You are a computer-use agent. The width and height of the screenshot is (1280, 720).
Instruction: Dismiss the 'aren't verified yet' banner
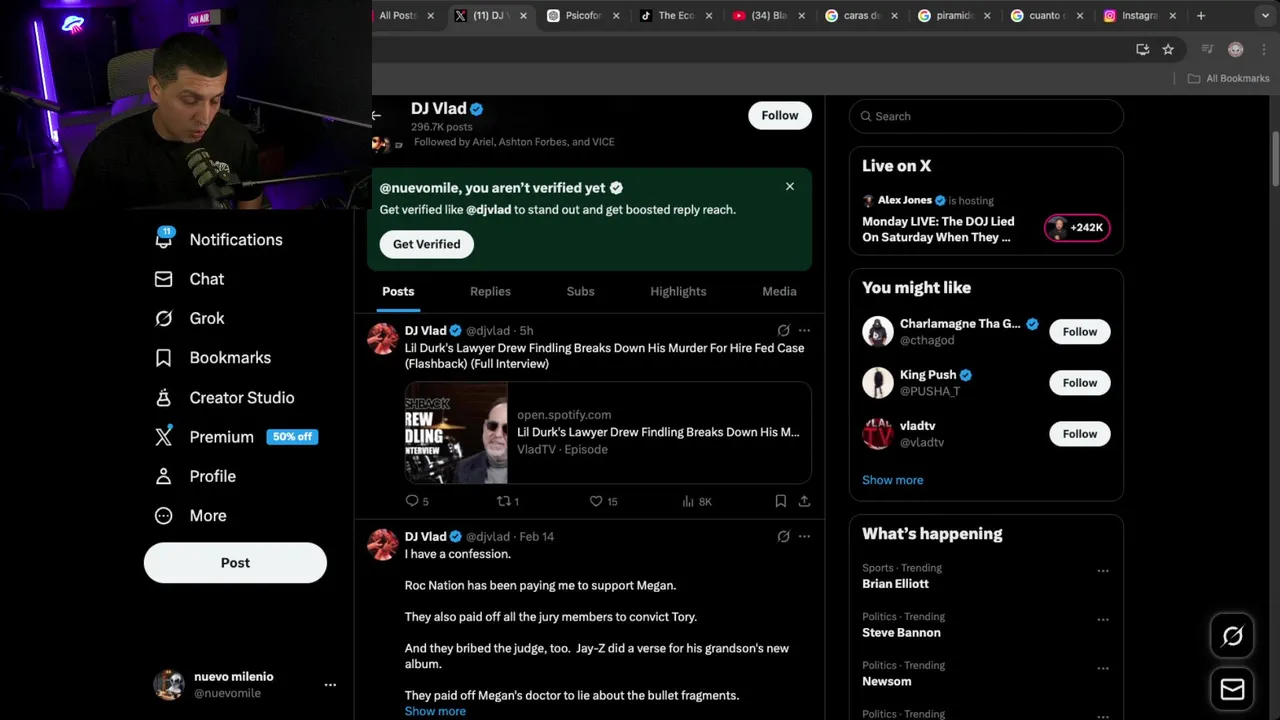(790, 186)
